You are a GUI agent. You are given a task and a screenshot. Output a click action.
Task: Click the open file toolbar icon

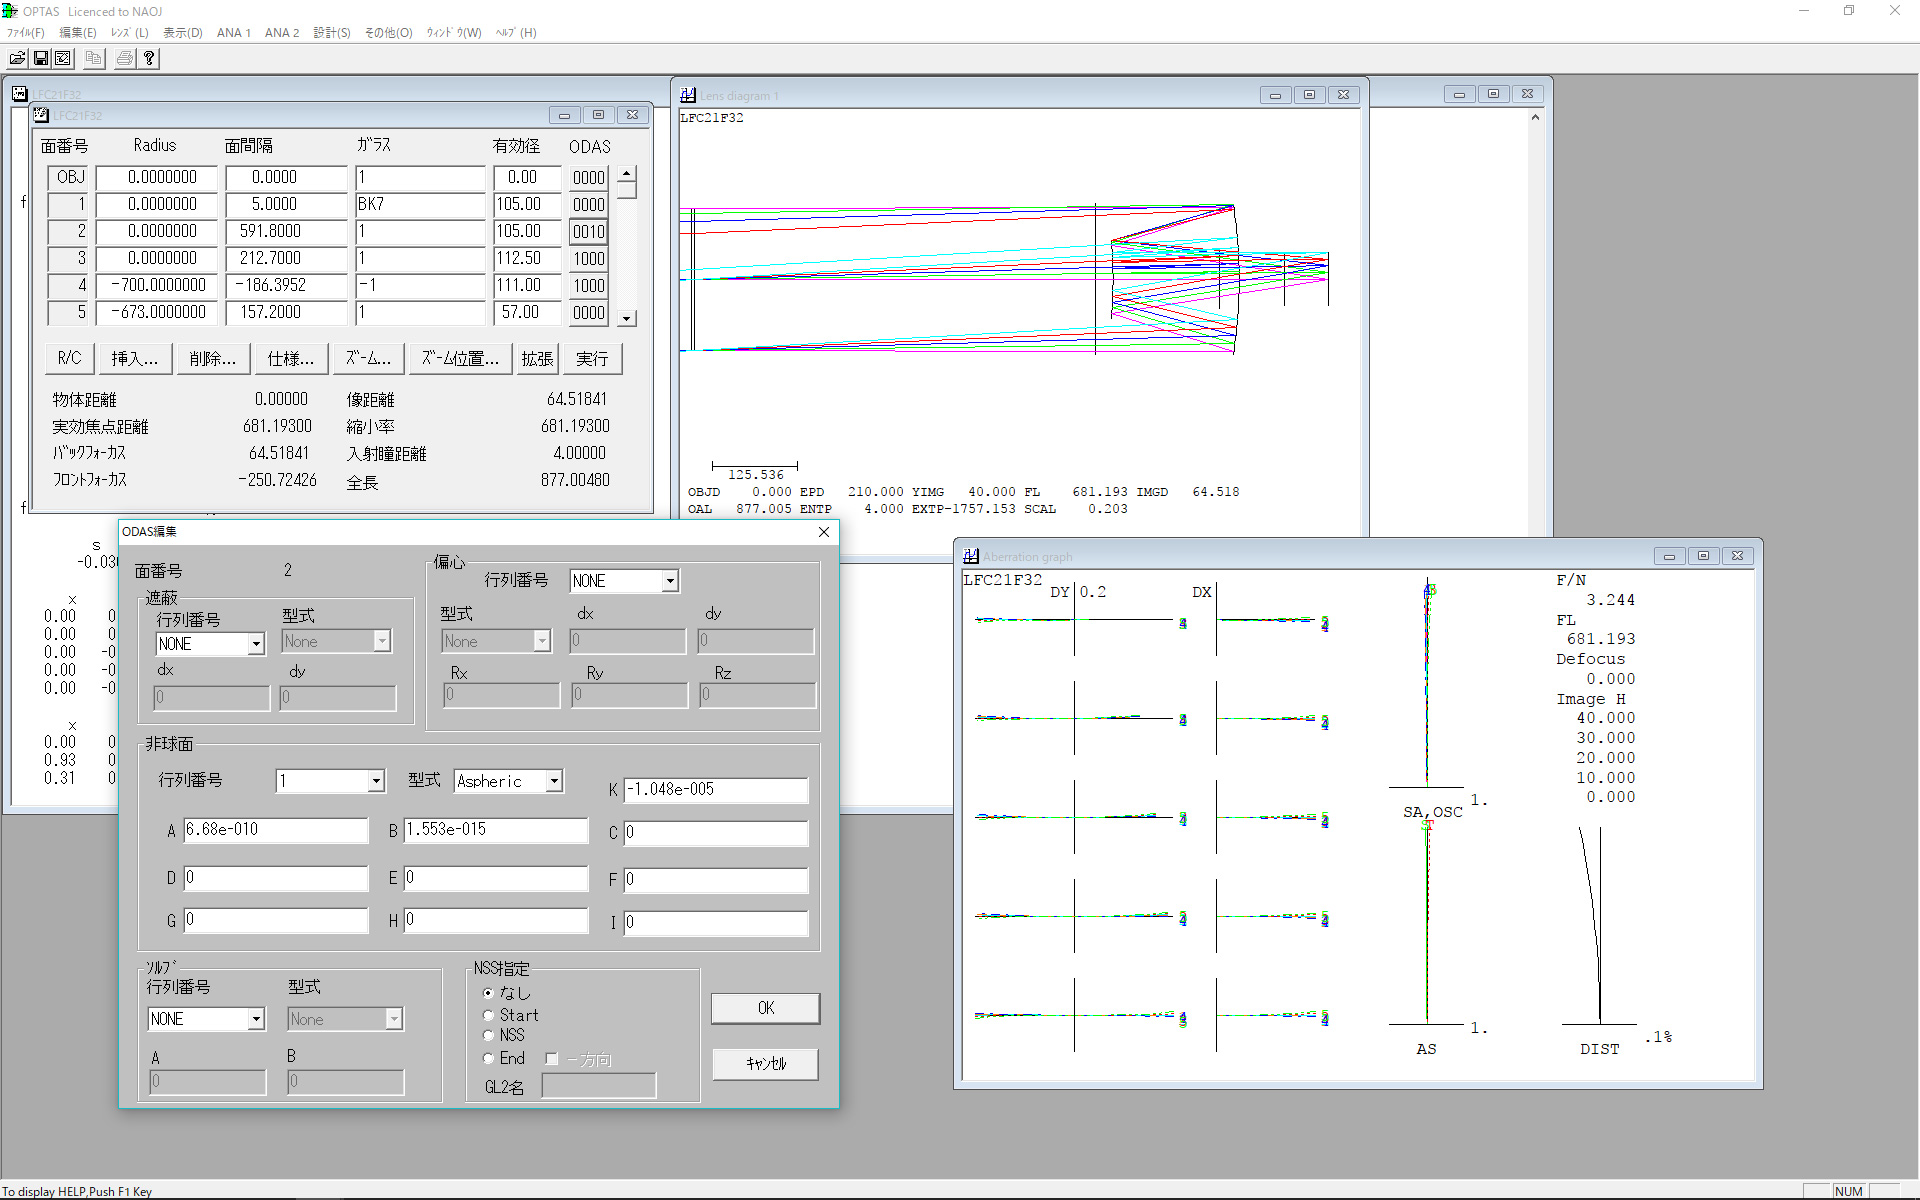click(x=17, y=58)
